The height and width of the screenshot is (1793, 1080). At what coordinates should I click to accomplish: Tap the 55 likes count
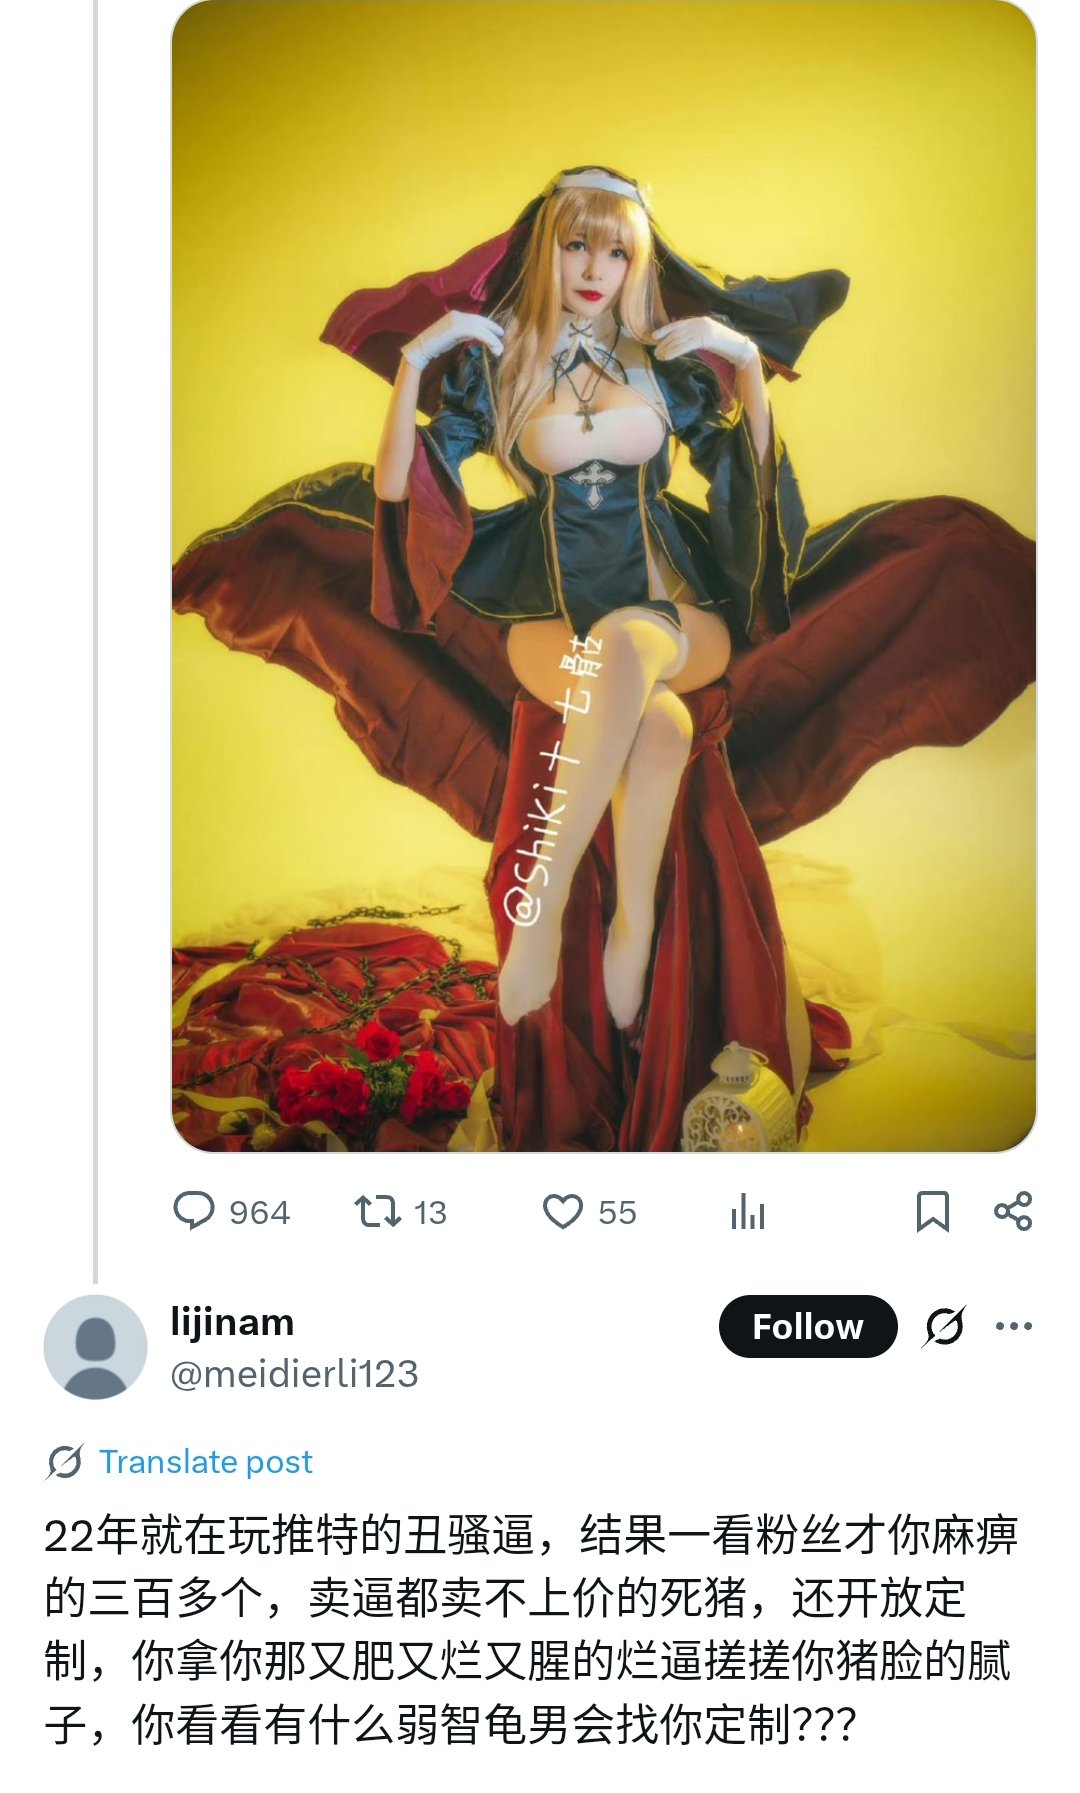[617, 1212]
